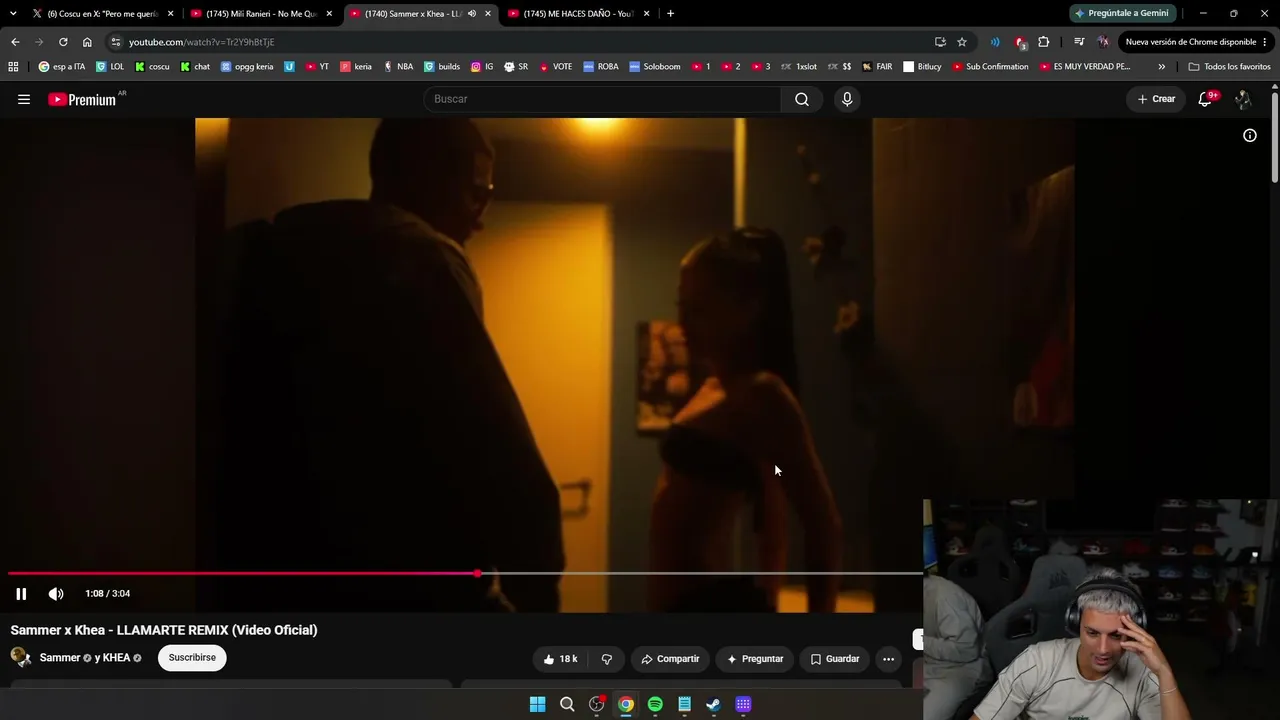Open the tab search dropdown arrow
1280x720 pixels.
[x=13, y=14]
